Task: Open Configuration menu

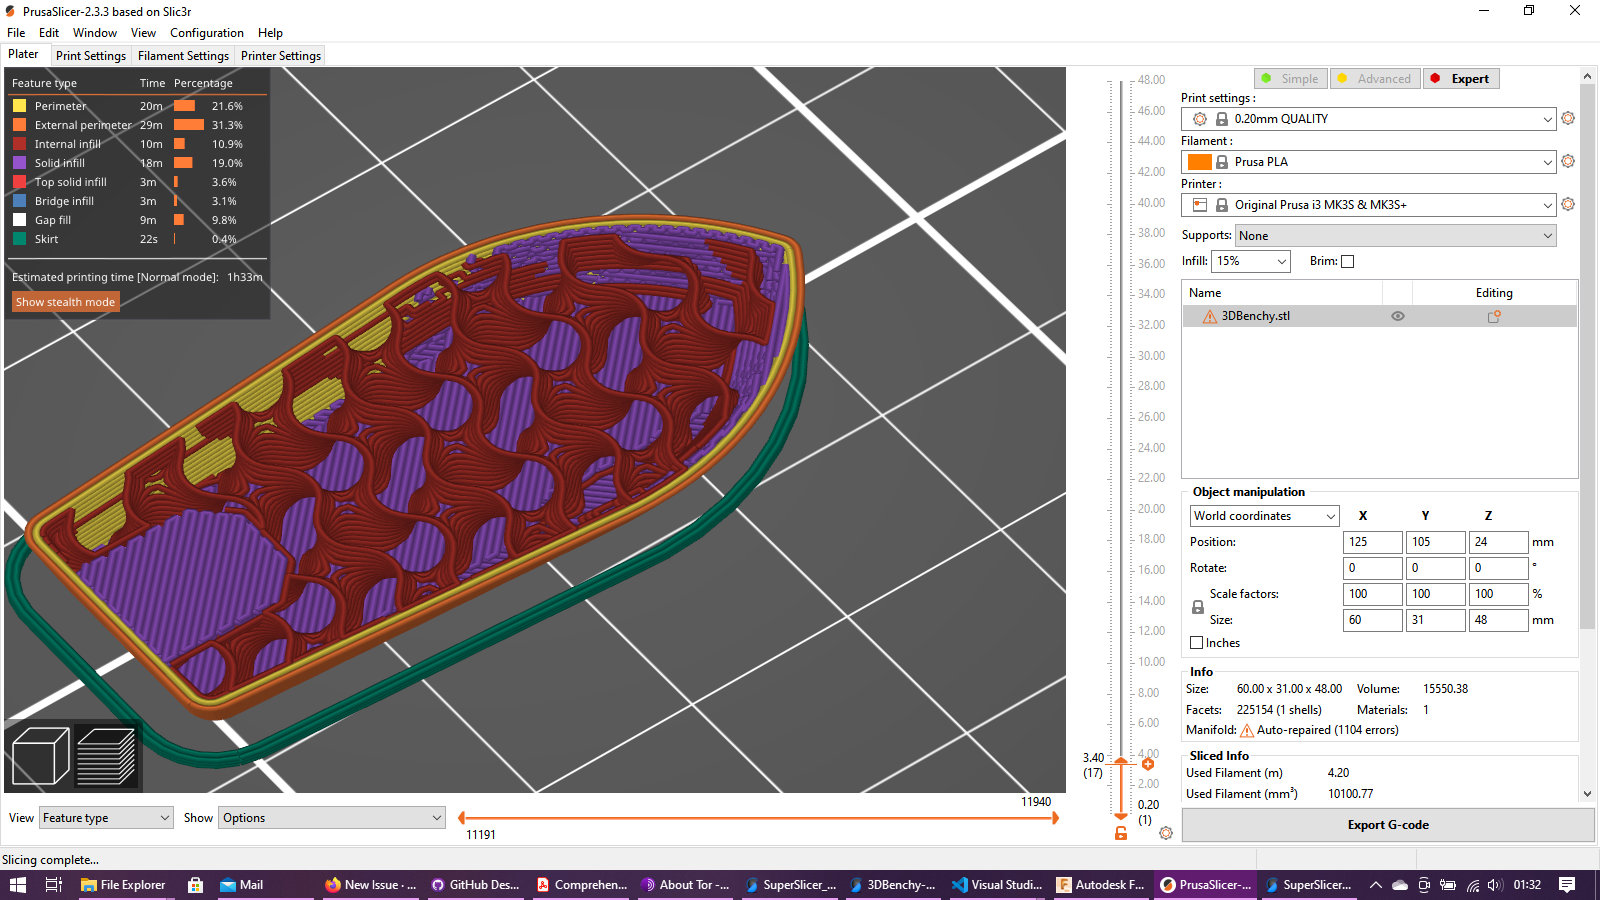Action: [x=207, y=33]
